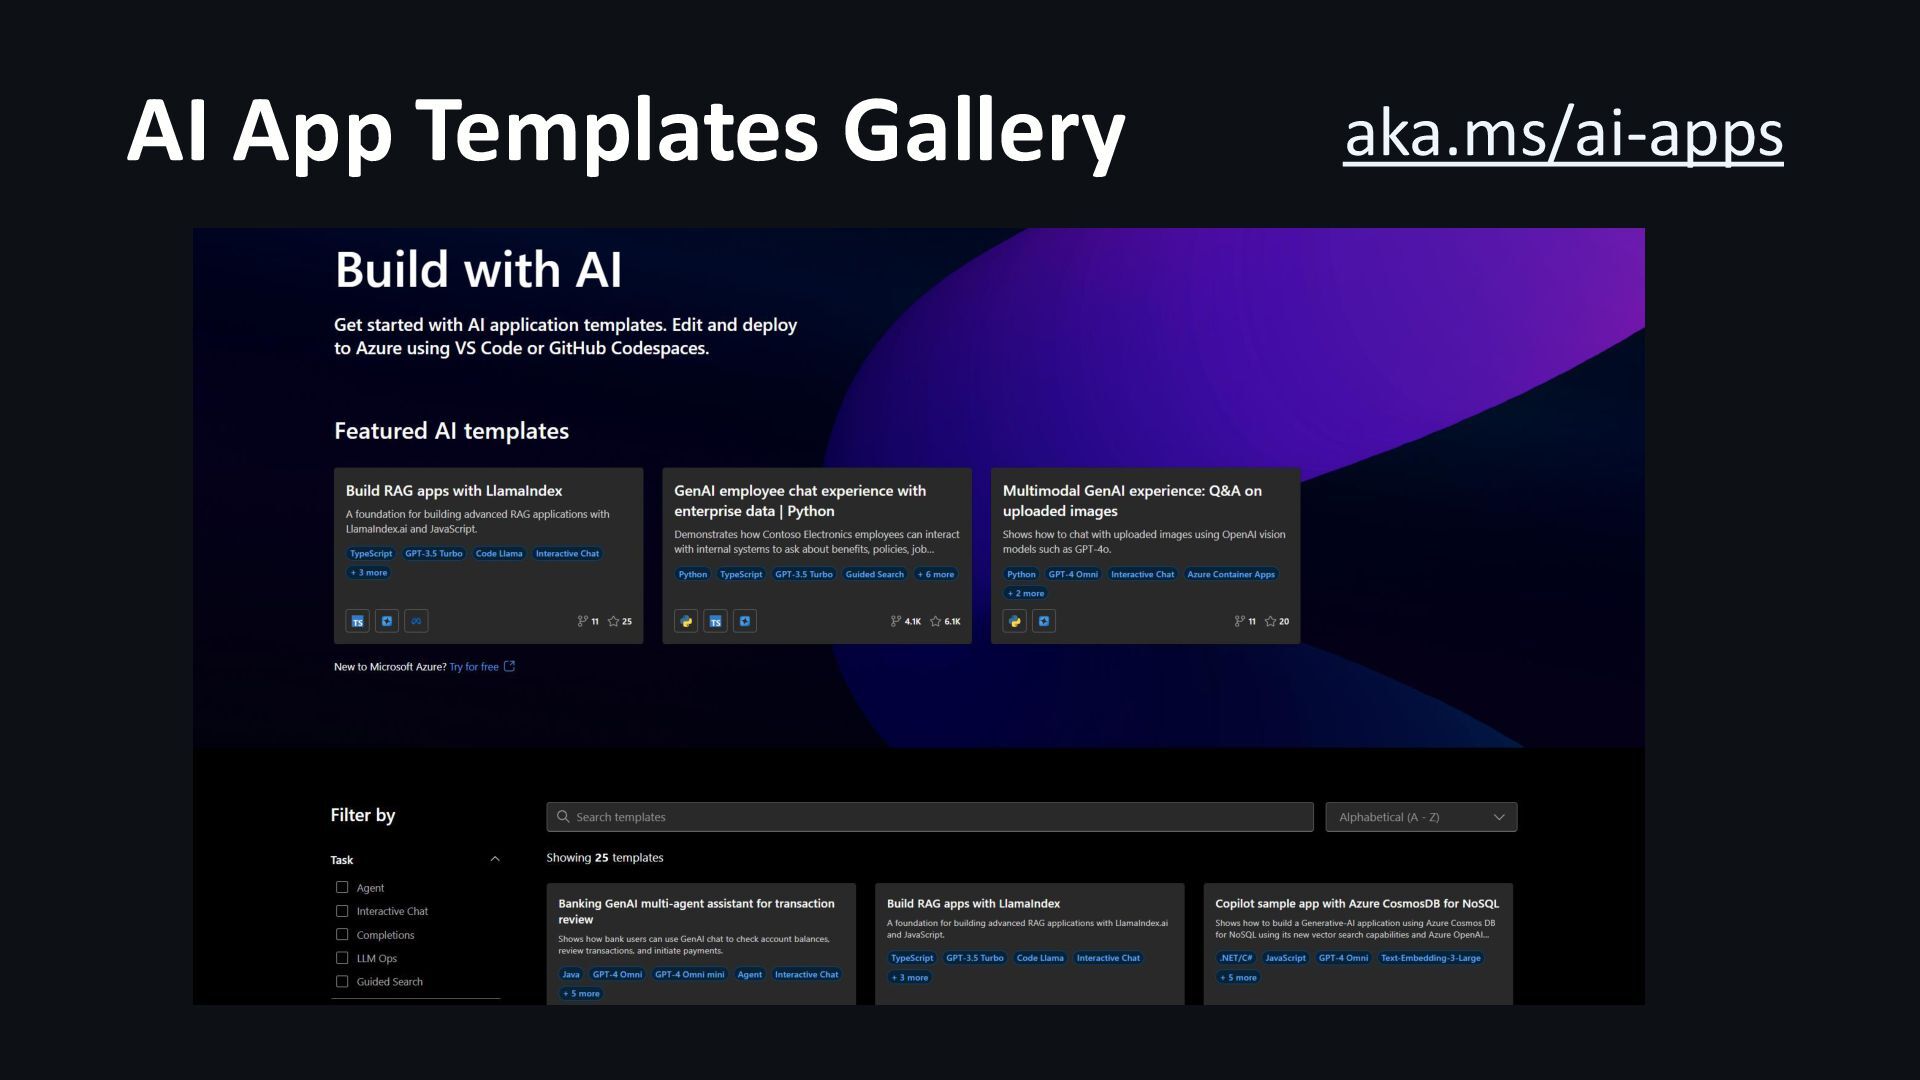Click the 'Featured AI templates' heading
Image resolution: width=1920 pixels, height=1080 pixels.
[x=451, y=431]
